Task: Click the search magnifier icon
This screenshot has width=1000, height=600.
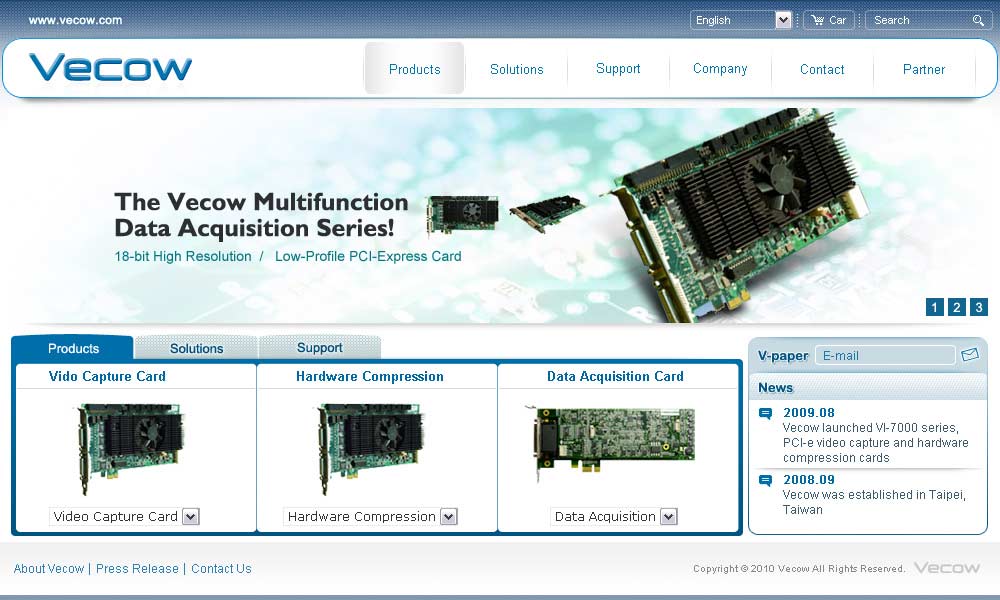Action: click(x=978, y=20)
